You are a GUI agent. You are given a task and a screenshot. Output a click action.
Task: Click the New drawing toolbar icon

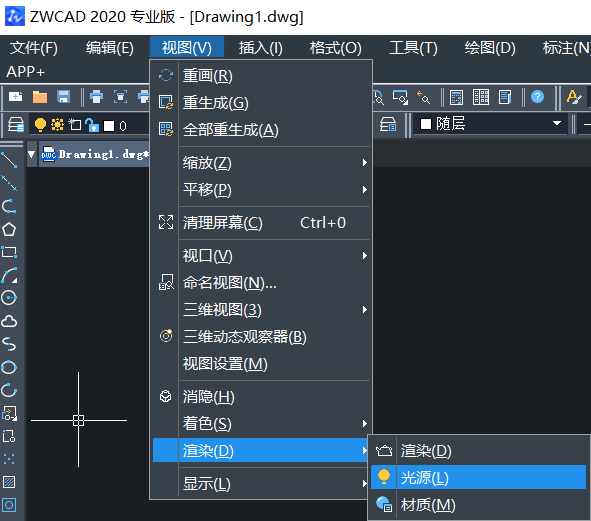[15, 97]
